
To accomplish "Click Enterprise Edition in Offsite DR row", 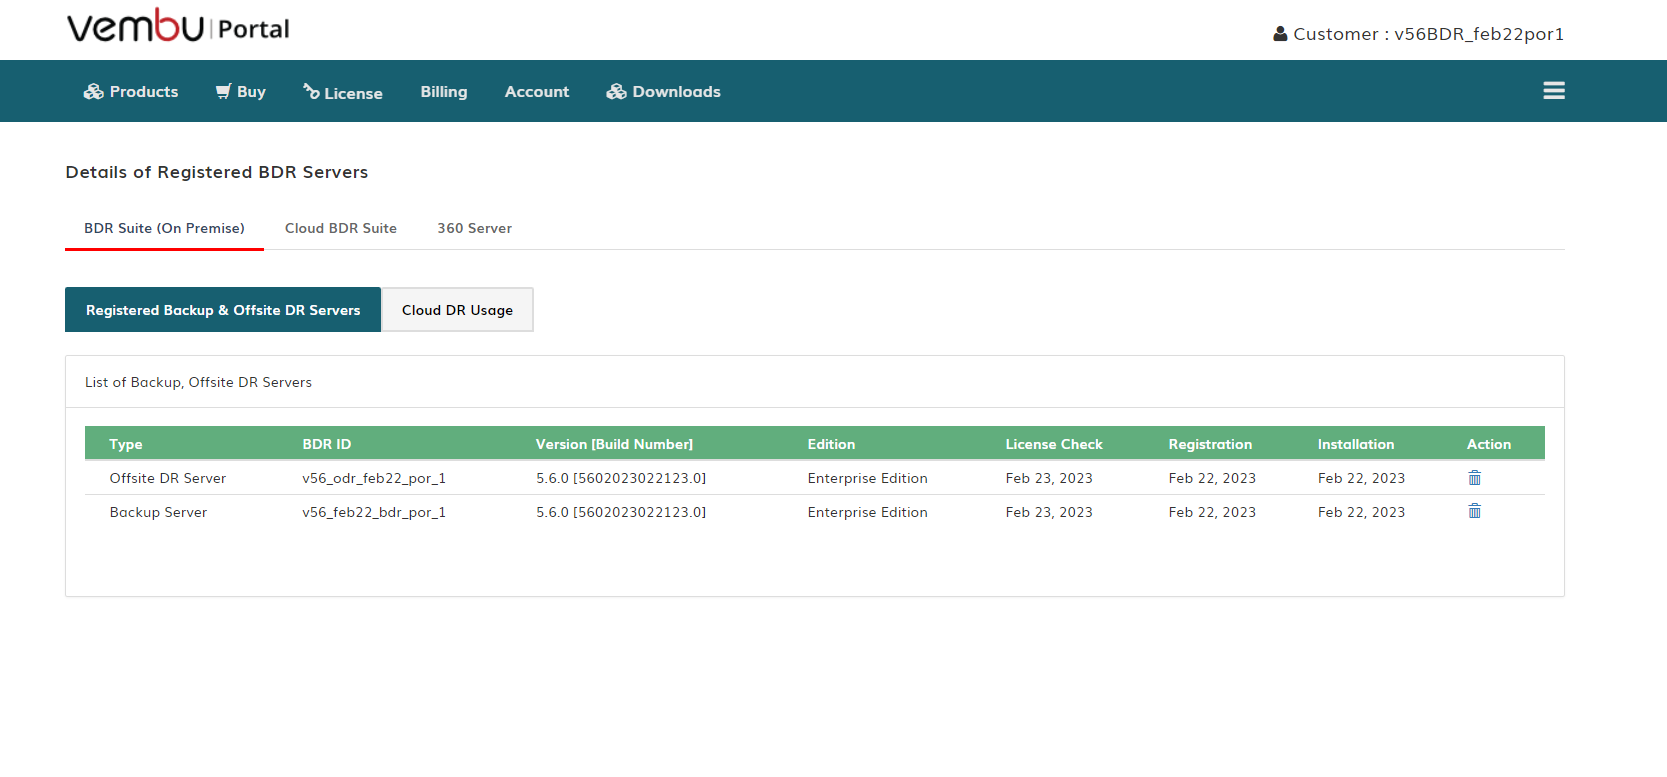I will pyautogui.click(x=868, y=478).
